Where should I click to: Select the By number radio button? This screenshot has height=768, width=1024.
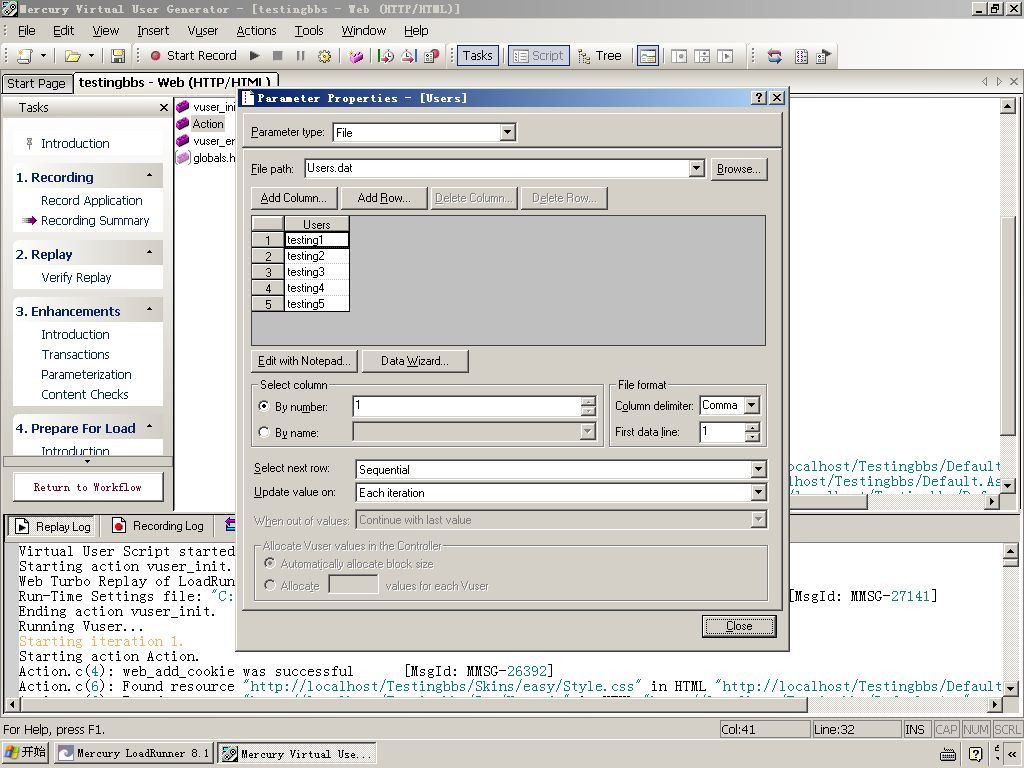tap(264, 406)
